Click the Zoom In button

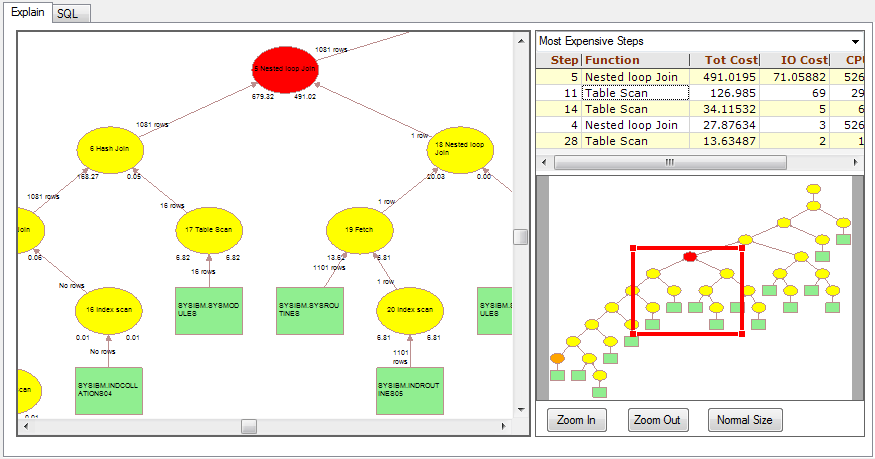[576, 420]
